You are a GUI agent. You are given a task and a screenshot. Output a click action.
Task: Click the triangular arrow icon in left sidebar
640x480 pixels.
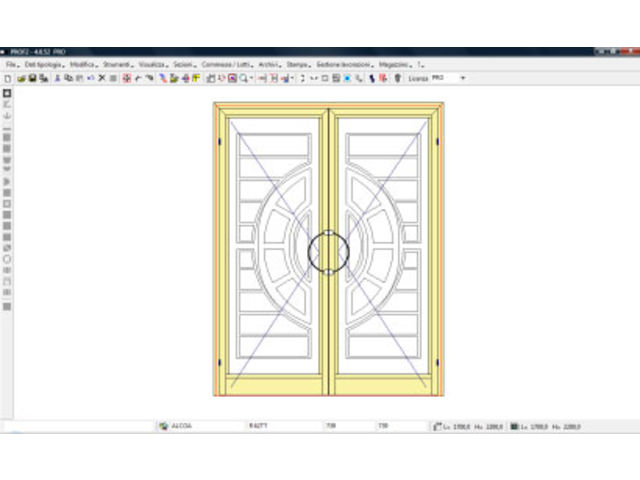[x=7, y=182]
